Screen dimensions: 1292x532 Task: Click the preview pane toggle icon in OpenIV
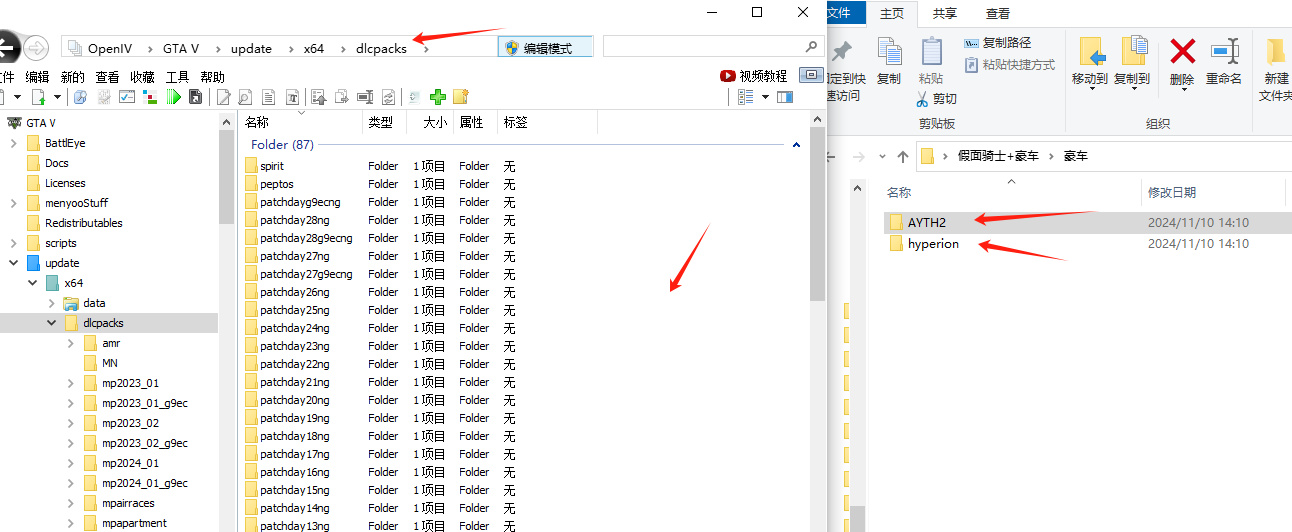tap(785, 97)
